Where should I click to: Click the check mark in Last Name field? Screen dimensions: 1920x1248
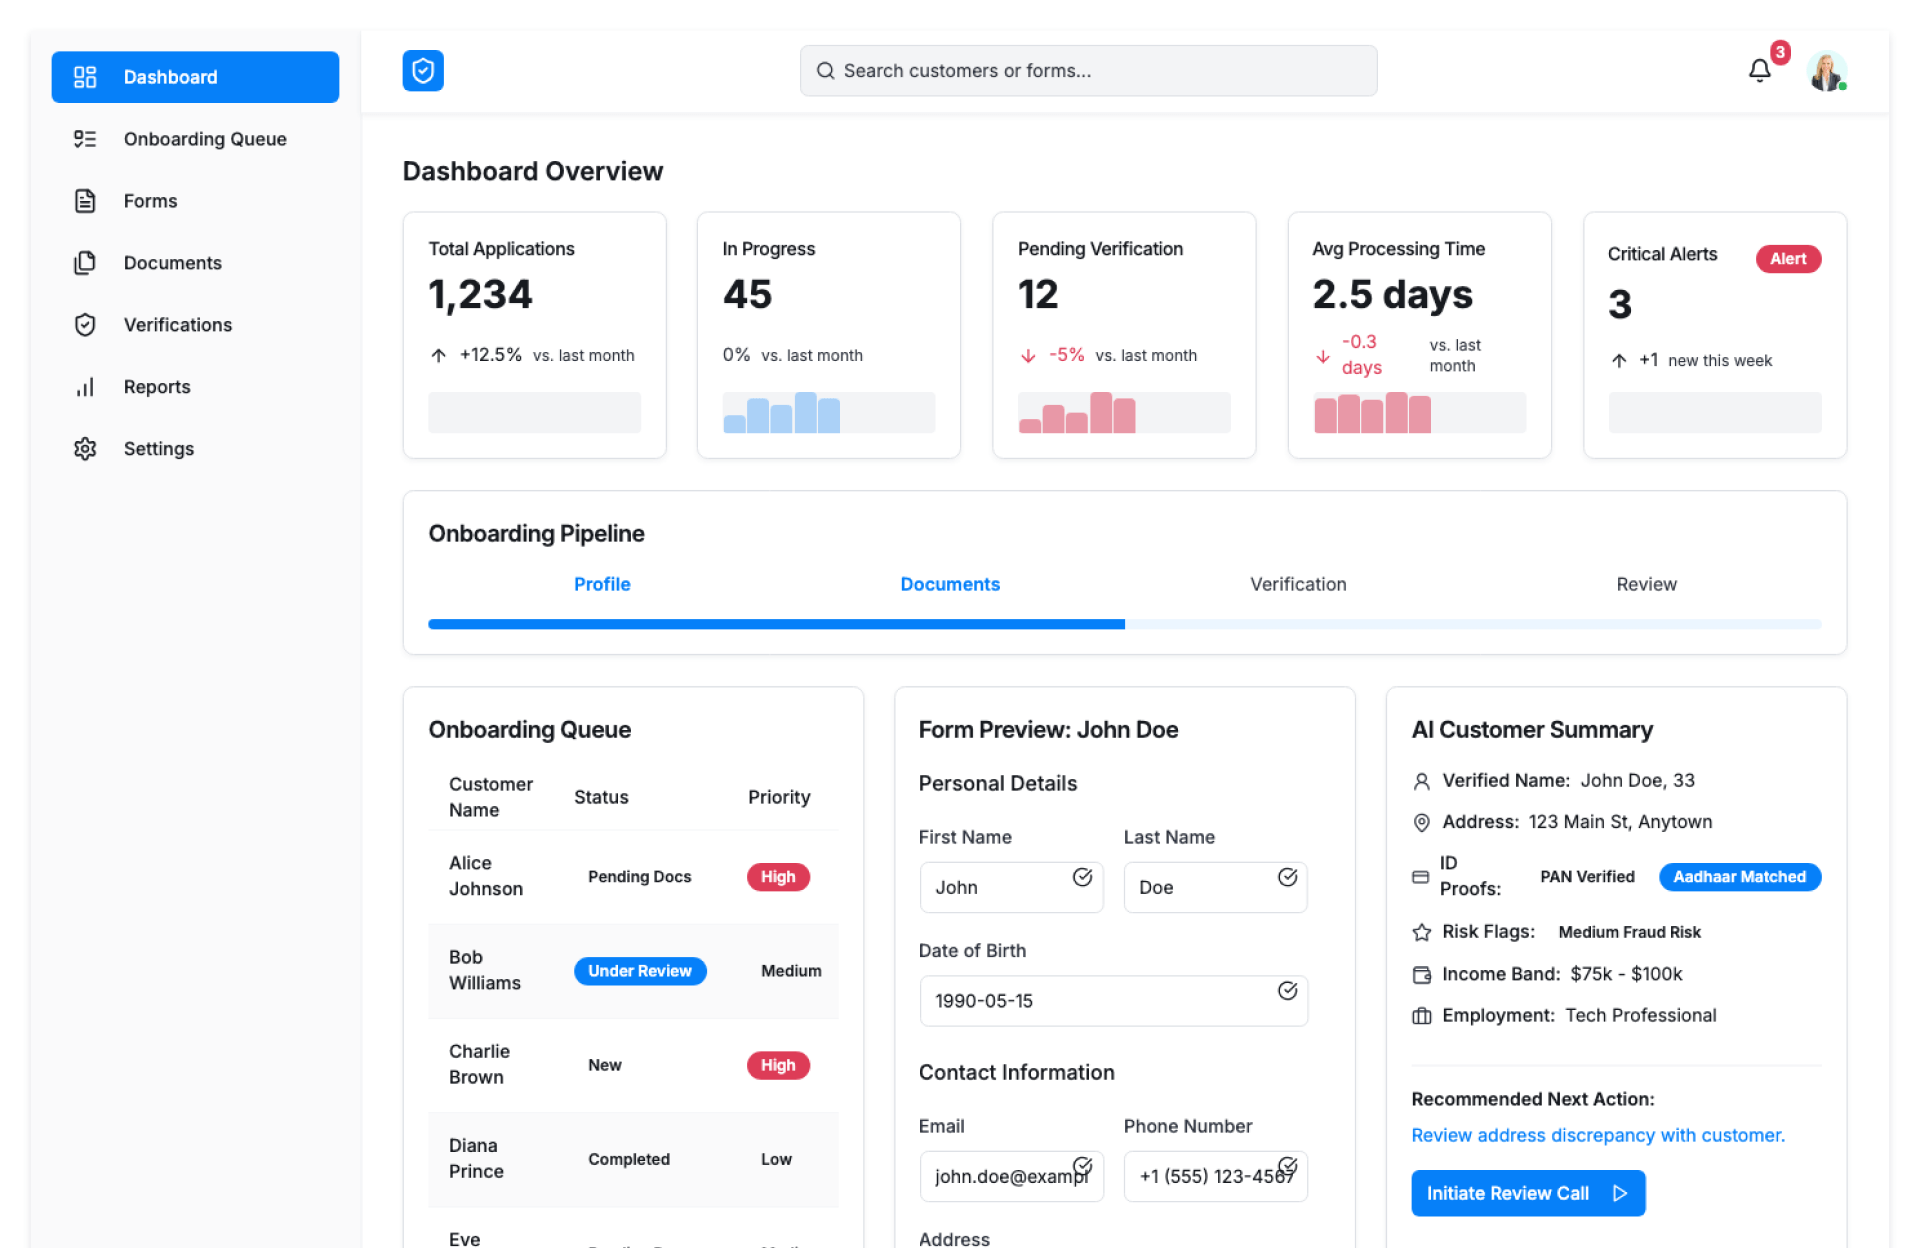tap(1287, 877)
